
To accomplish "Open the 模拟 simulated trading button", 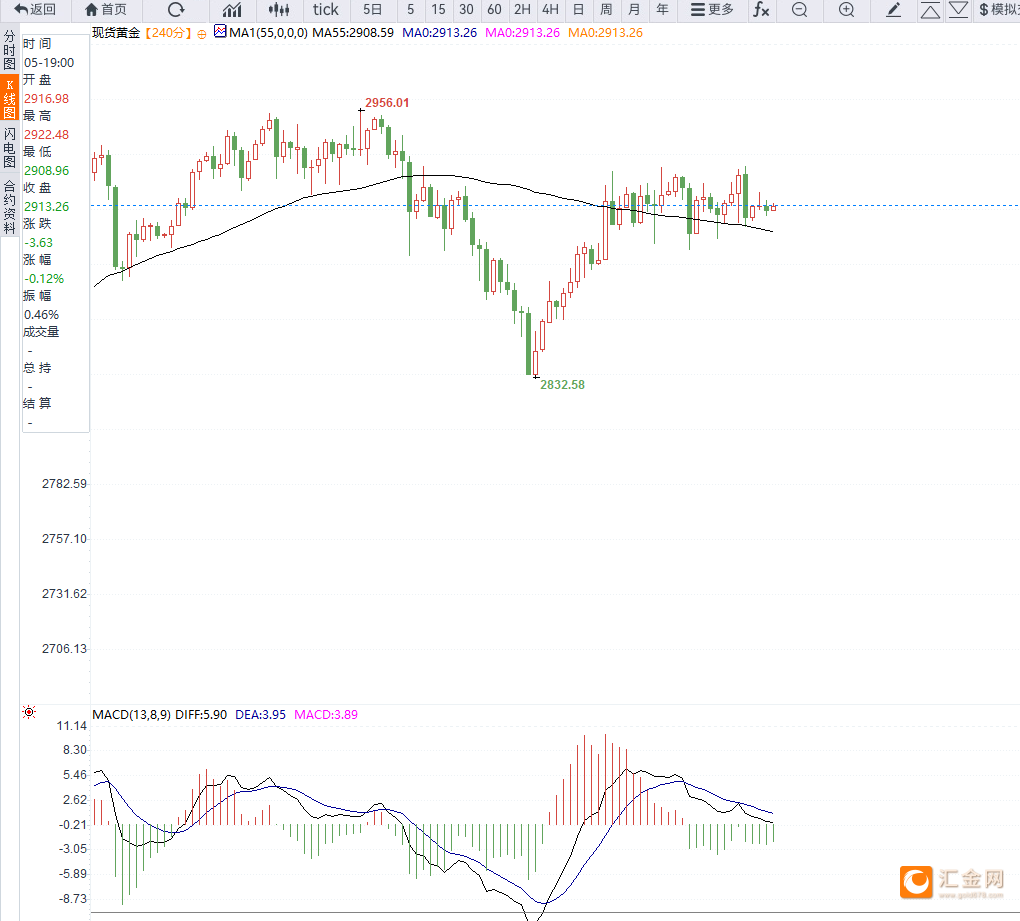I will pyautogui.click(x=999, y=9).
